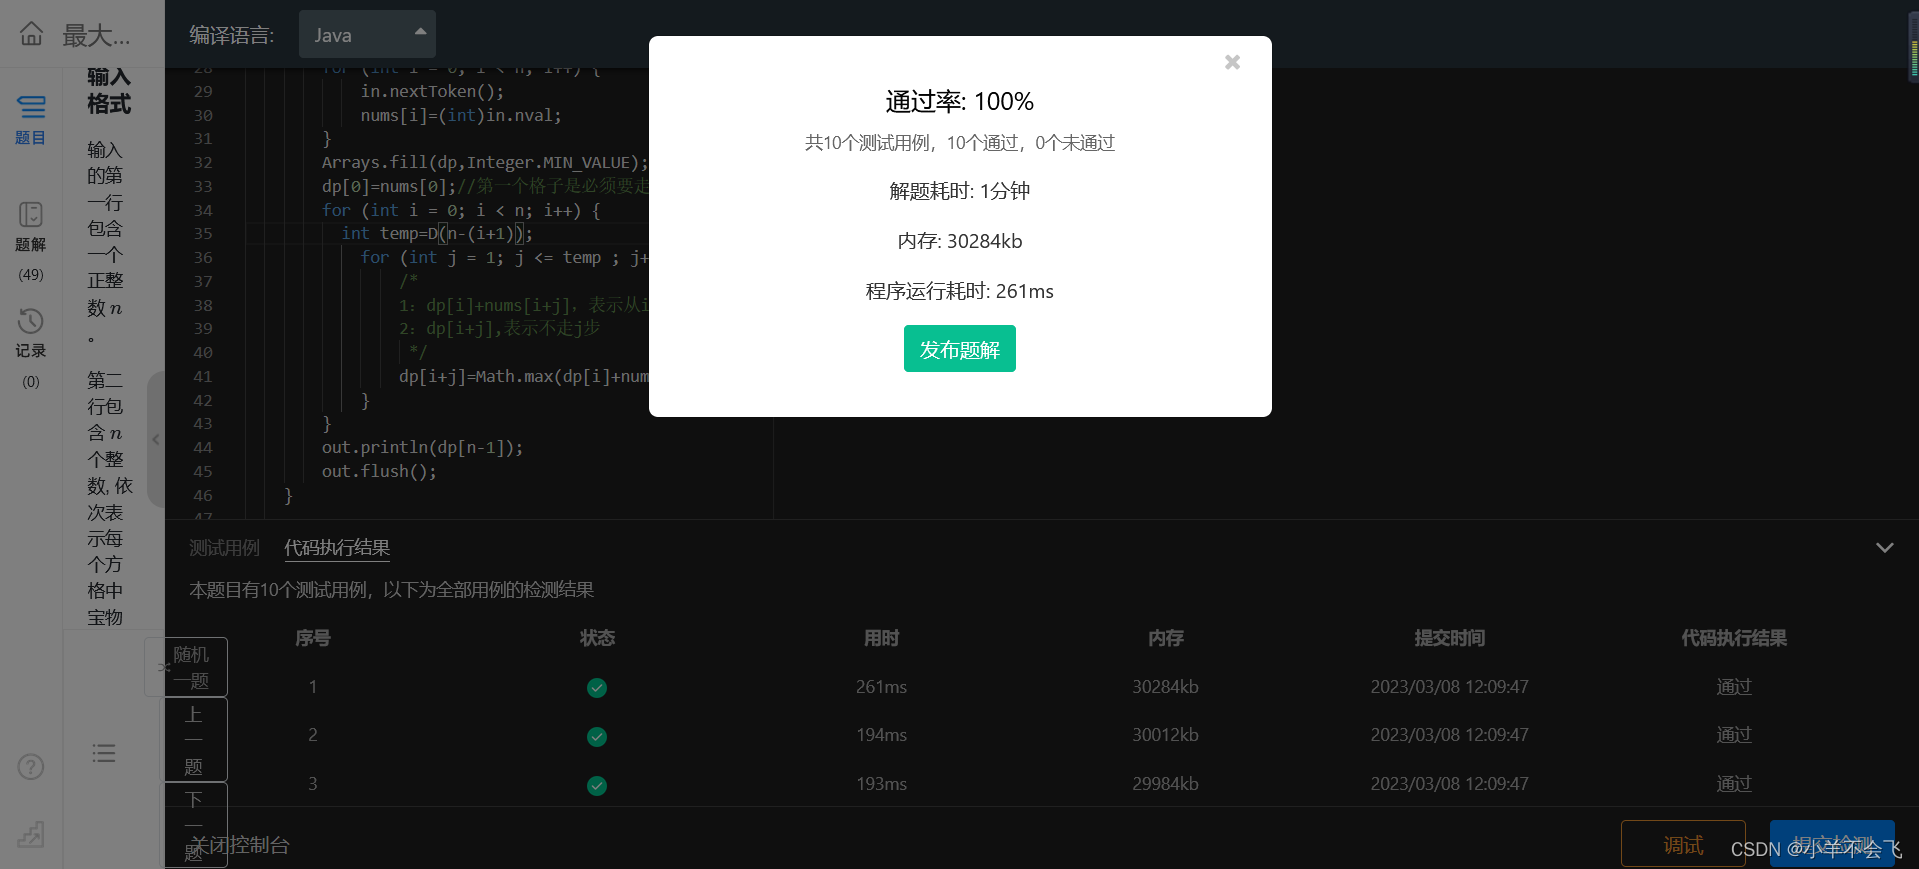The height and width of the screenshot is (869, 1919).
Task: Click green status check for test 3
Action: (597, 786)
